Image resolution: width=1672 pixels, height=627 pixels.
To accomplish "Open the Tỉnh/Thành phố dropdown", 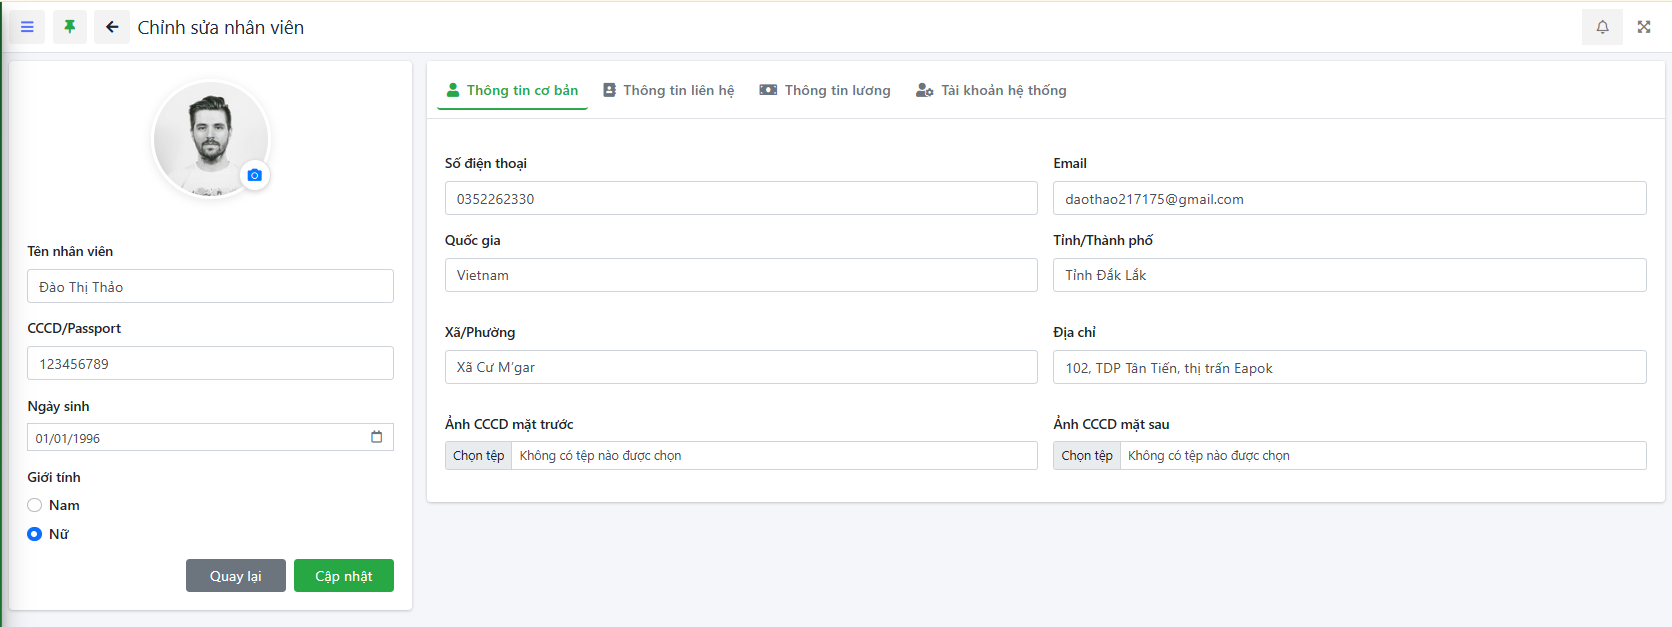I will 1348,275.
